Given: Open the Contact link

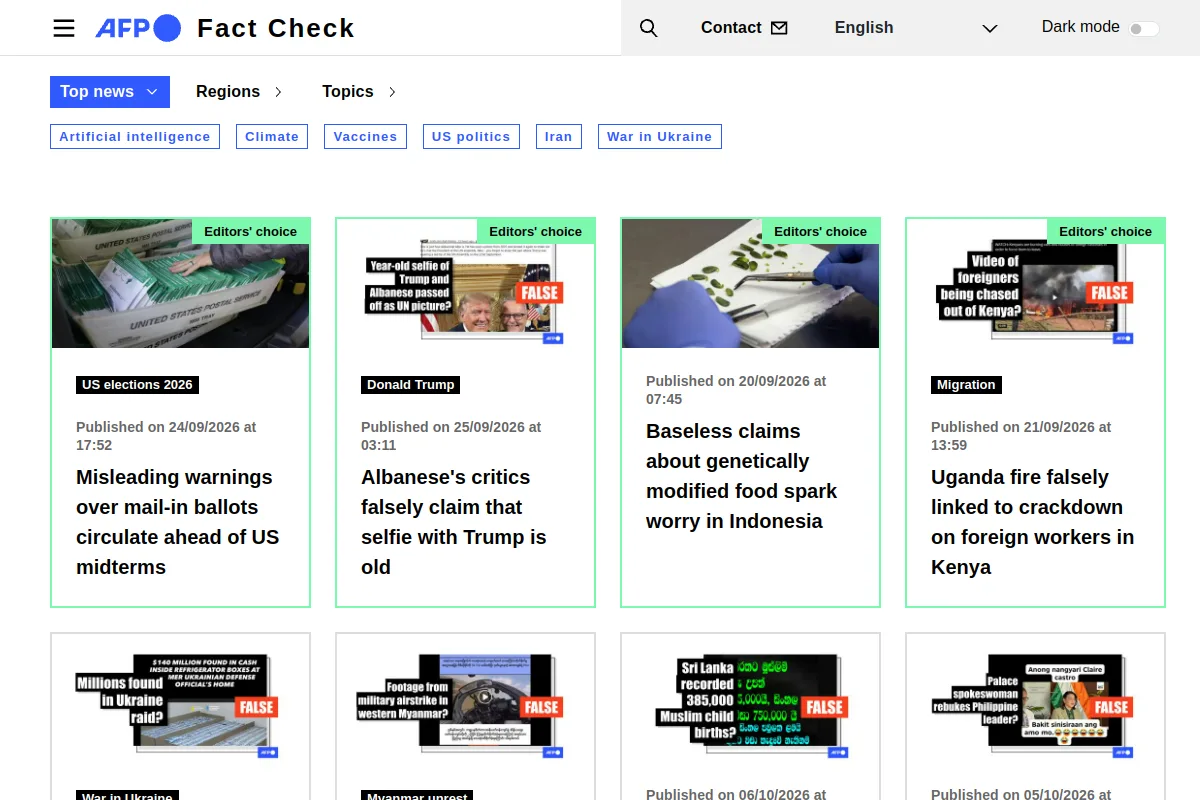Looking at the screenshot, I should click(731, 28).
